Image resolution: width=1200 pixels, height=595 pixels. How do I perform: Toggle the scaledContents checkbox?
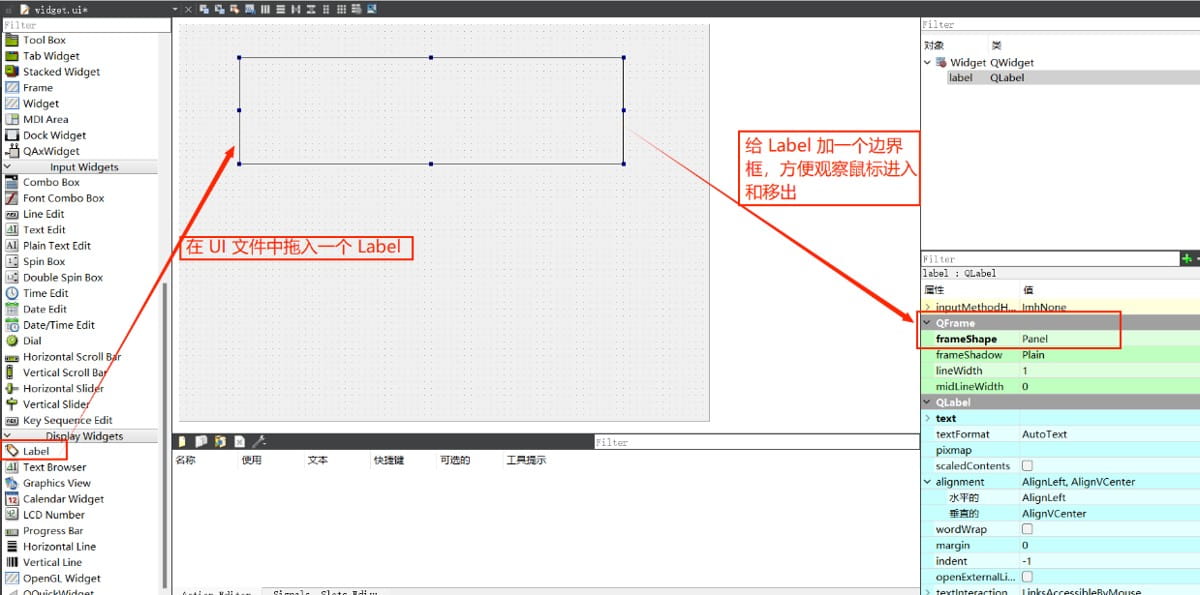(x=1027, y=466)
